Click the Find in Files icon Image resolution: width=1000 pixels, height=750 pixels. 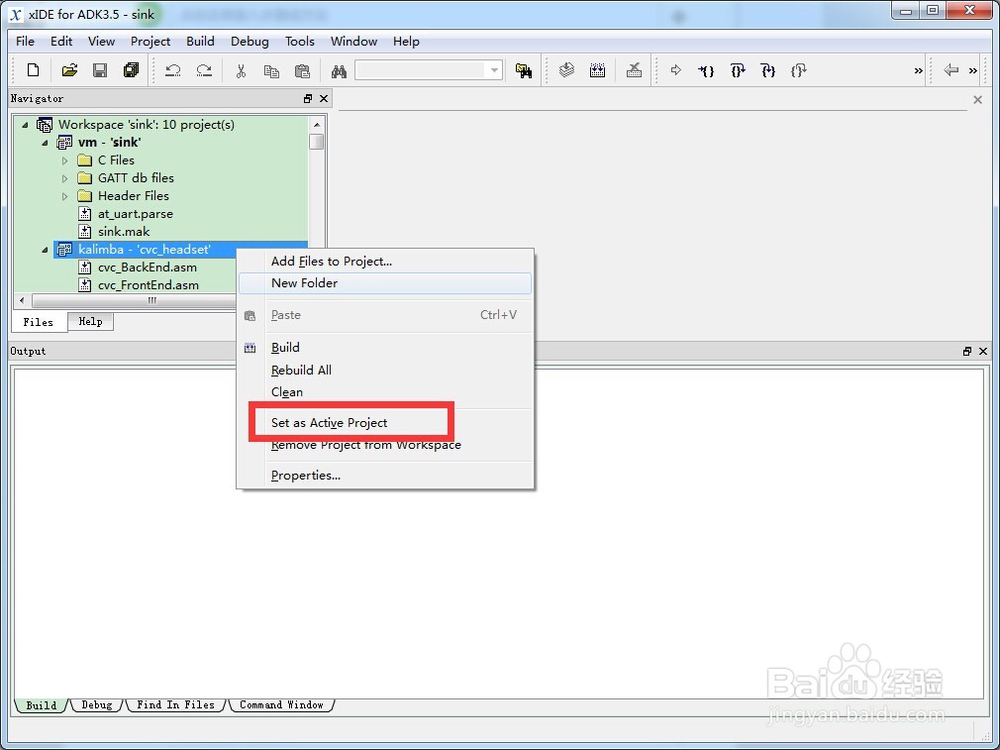524,71
